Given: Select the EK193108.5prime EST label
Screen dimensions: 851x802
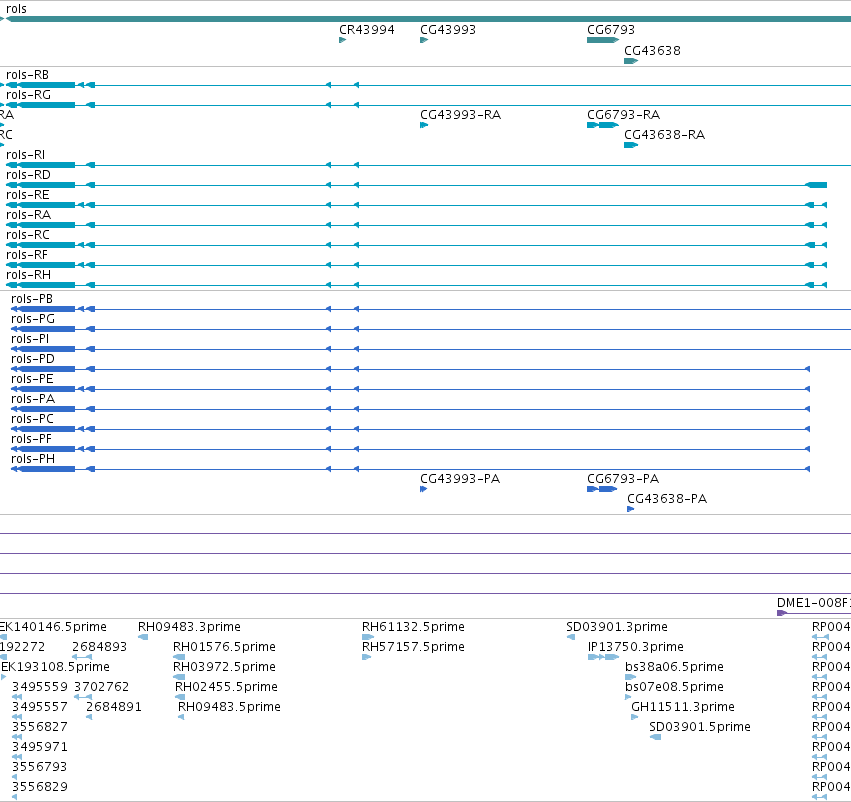Looking at the screenshot, I should (55, 666).
